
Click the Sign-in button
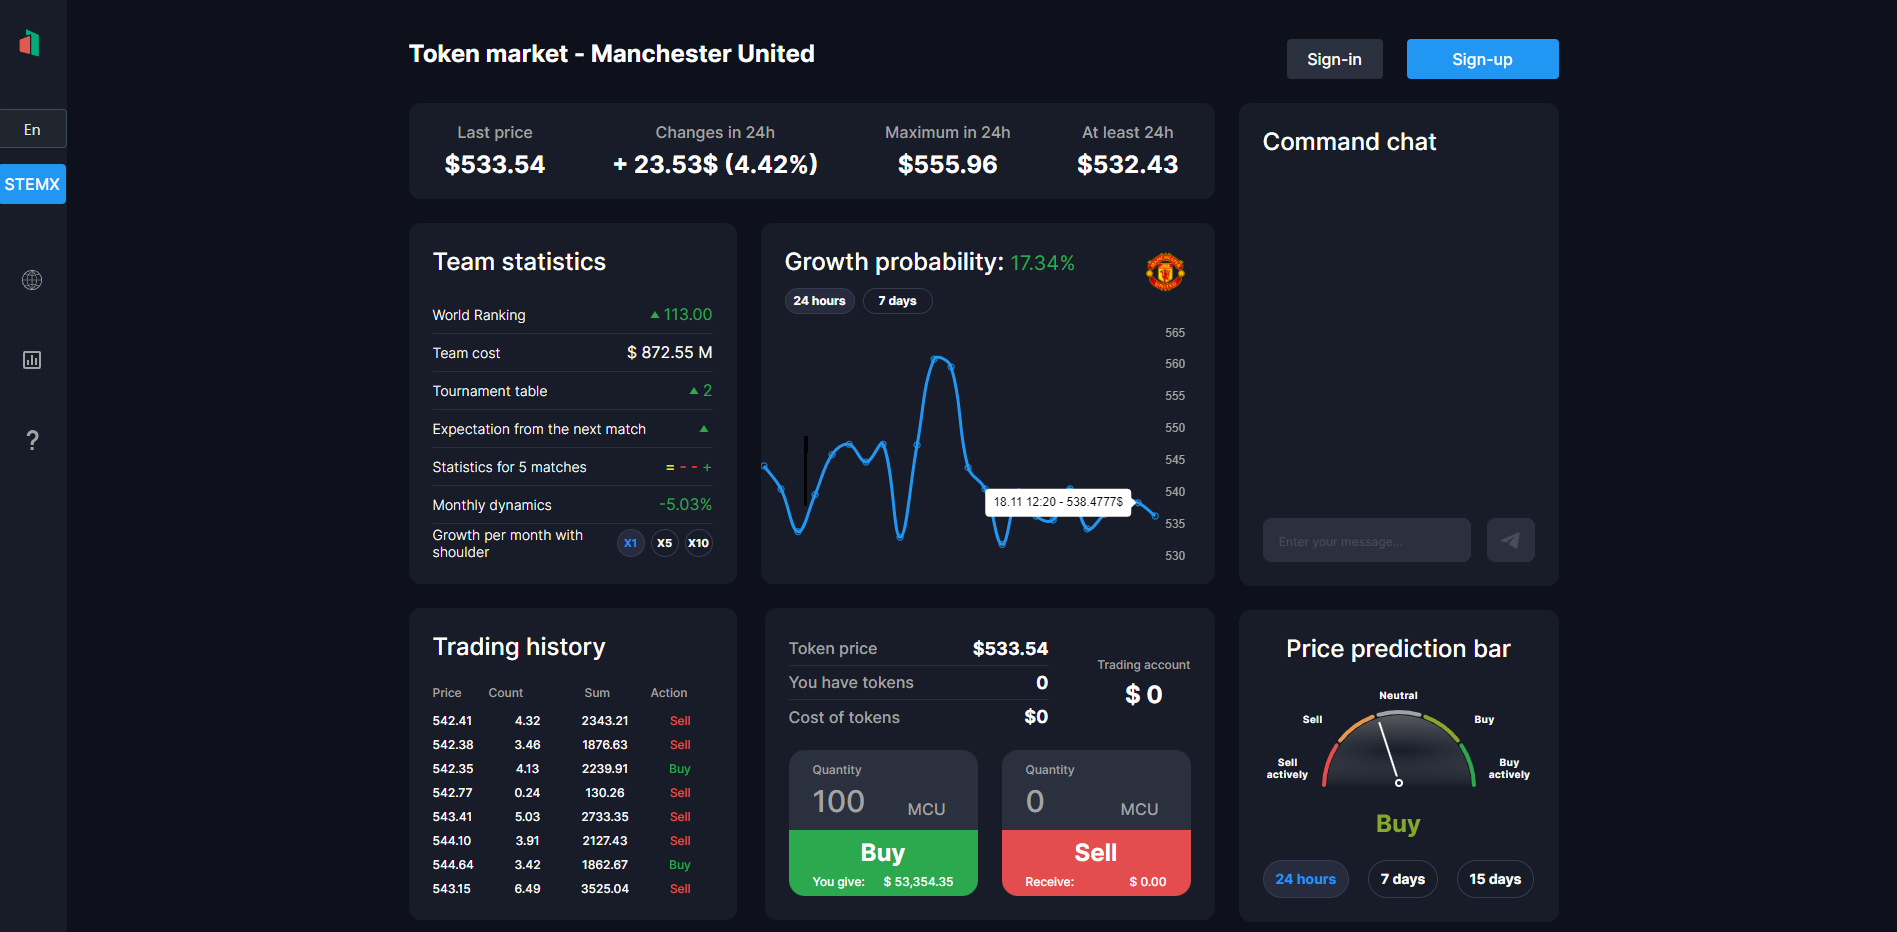[x=1334, y=59]
